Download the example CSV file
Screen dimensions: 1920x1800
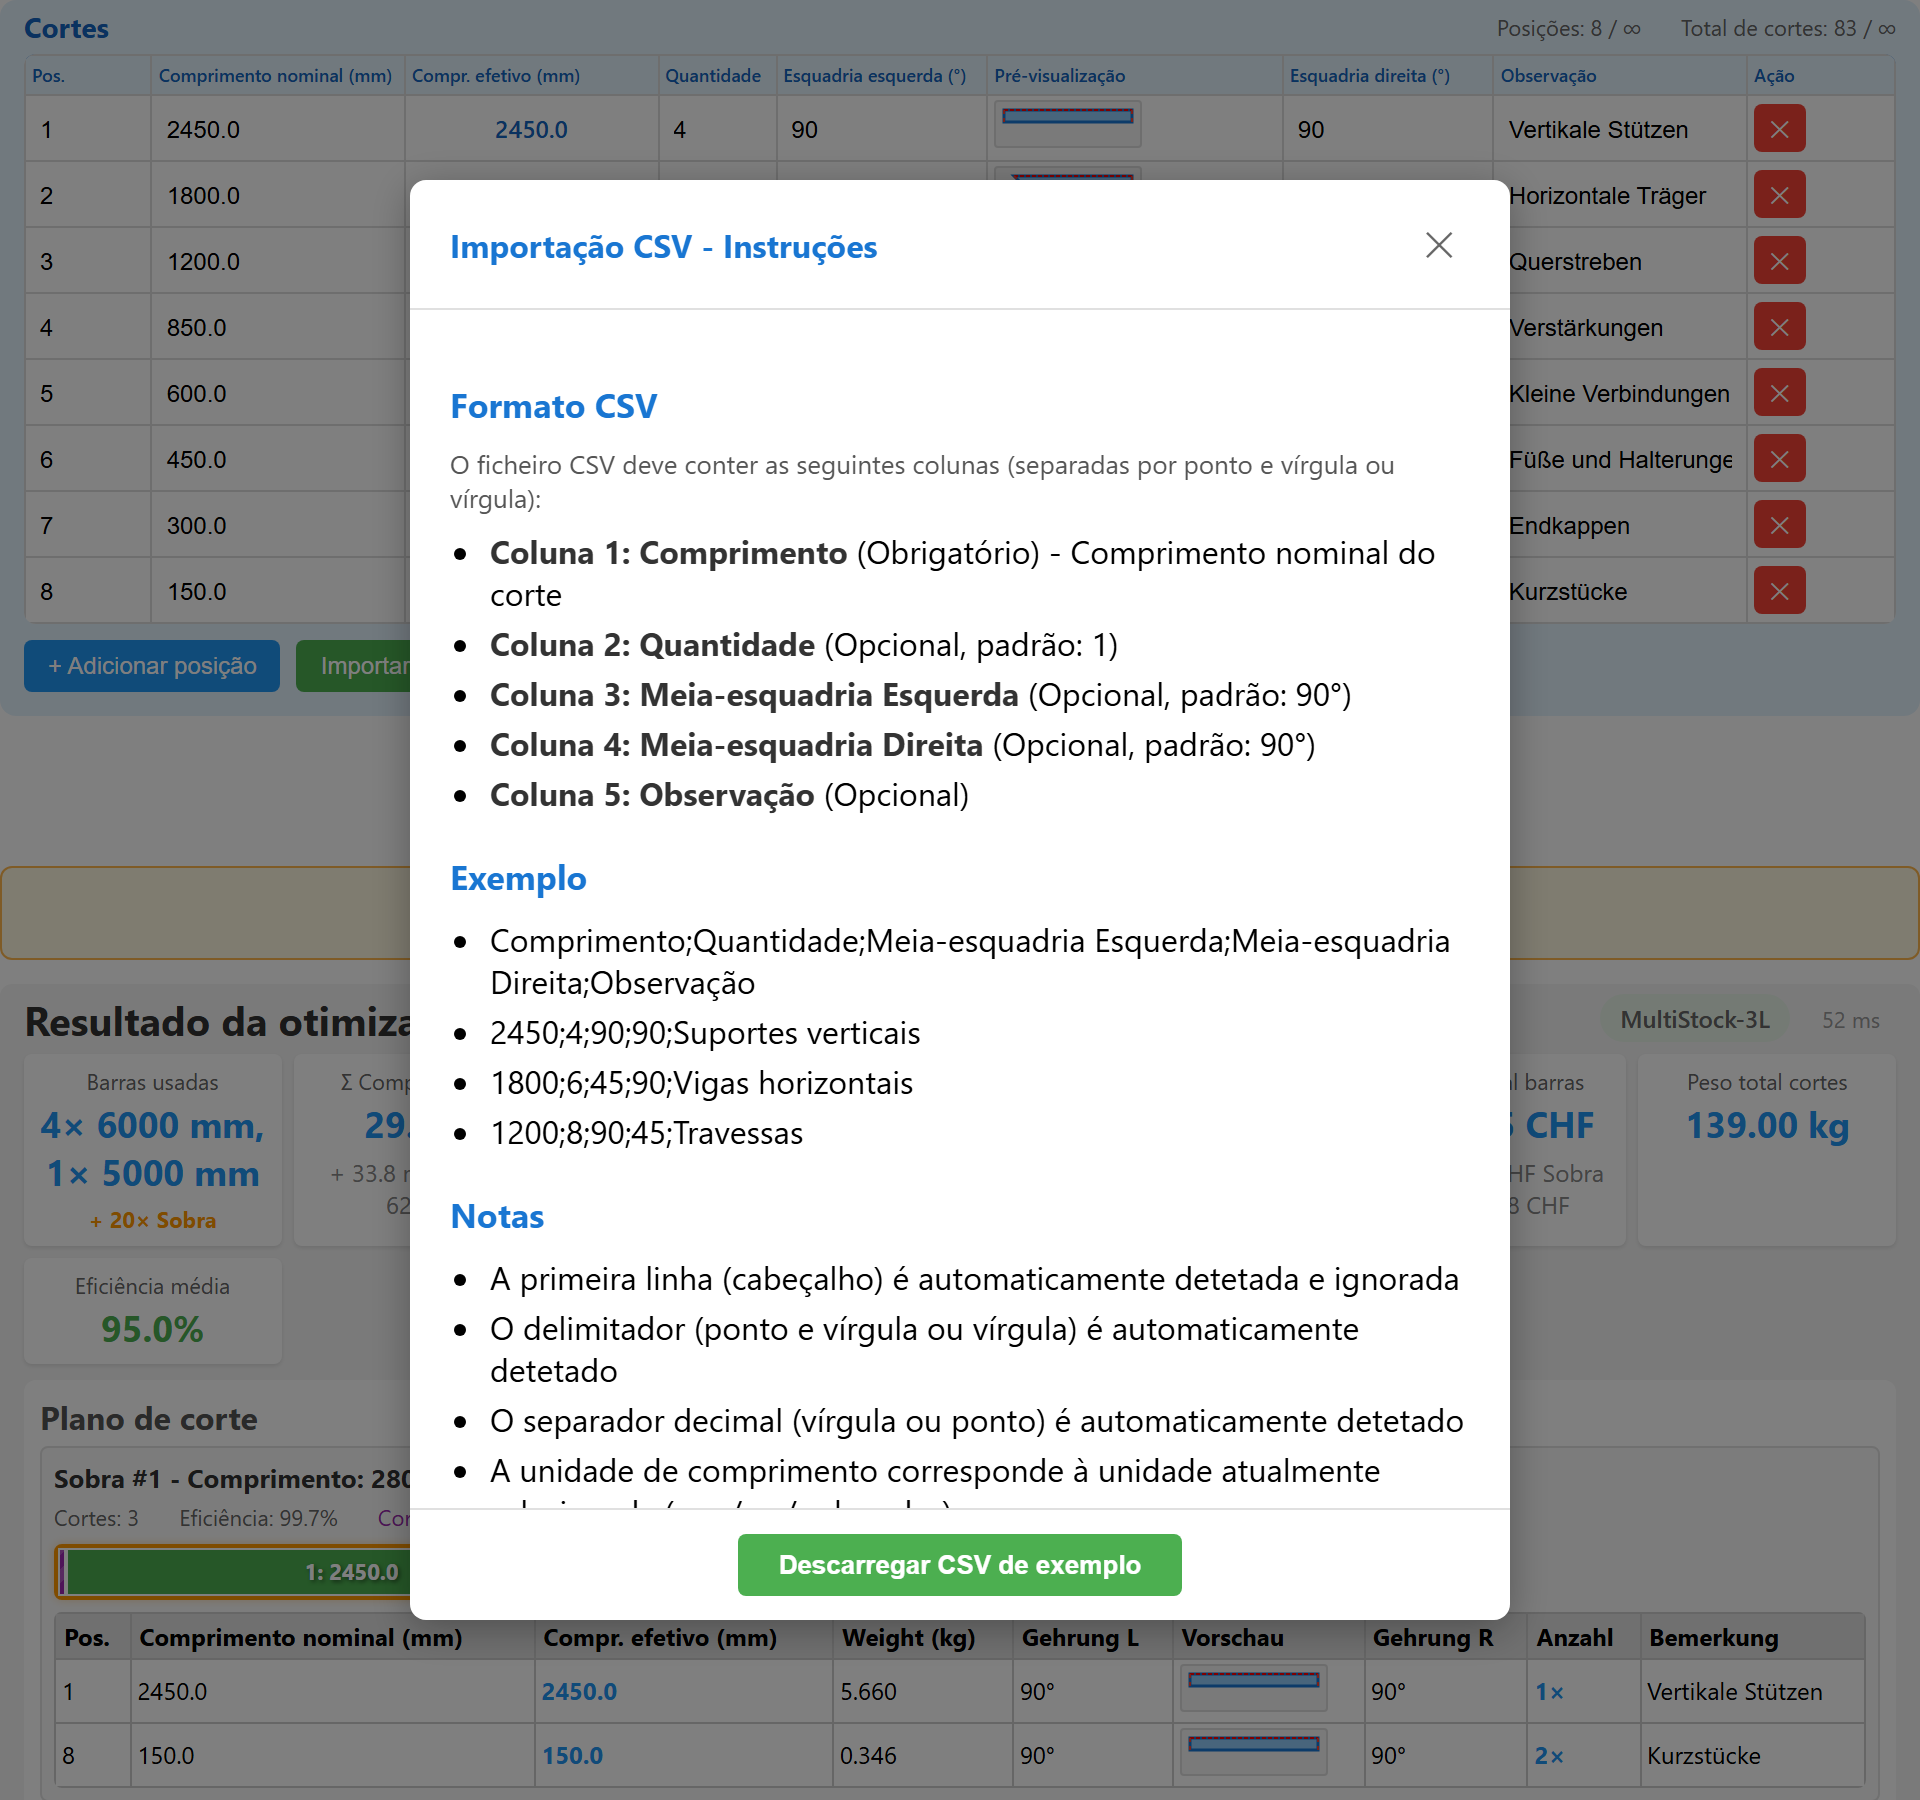click(959, 1565)
